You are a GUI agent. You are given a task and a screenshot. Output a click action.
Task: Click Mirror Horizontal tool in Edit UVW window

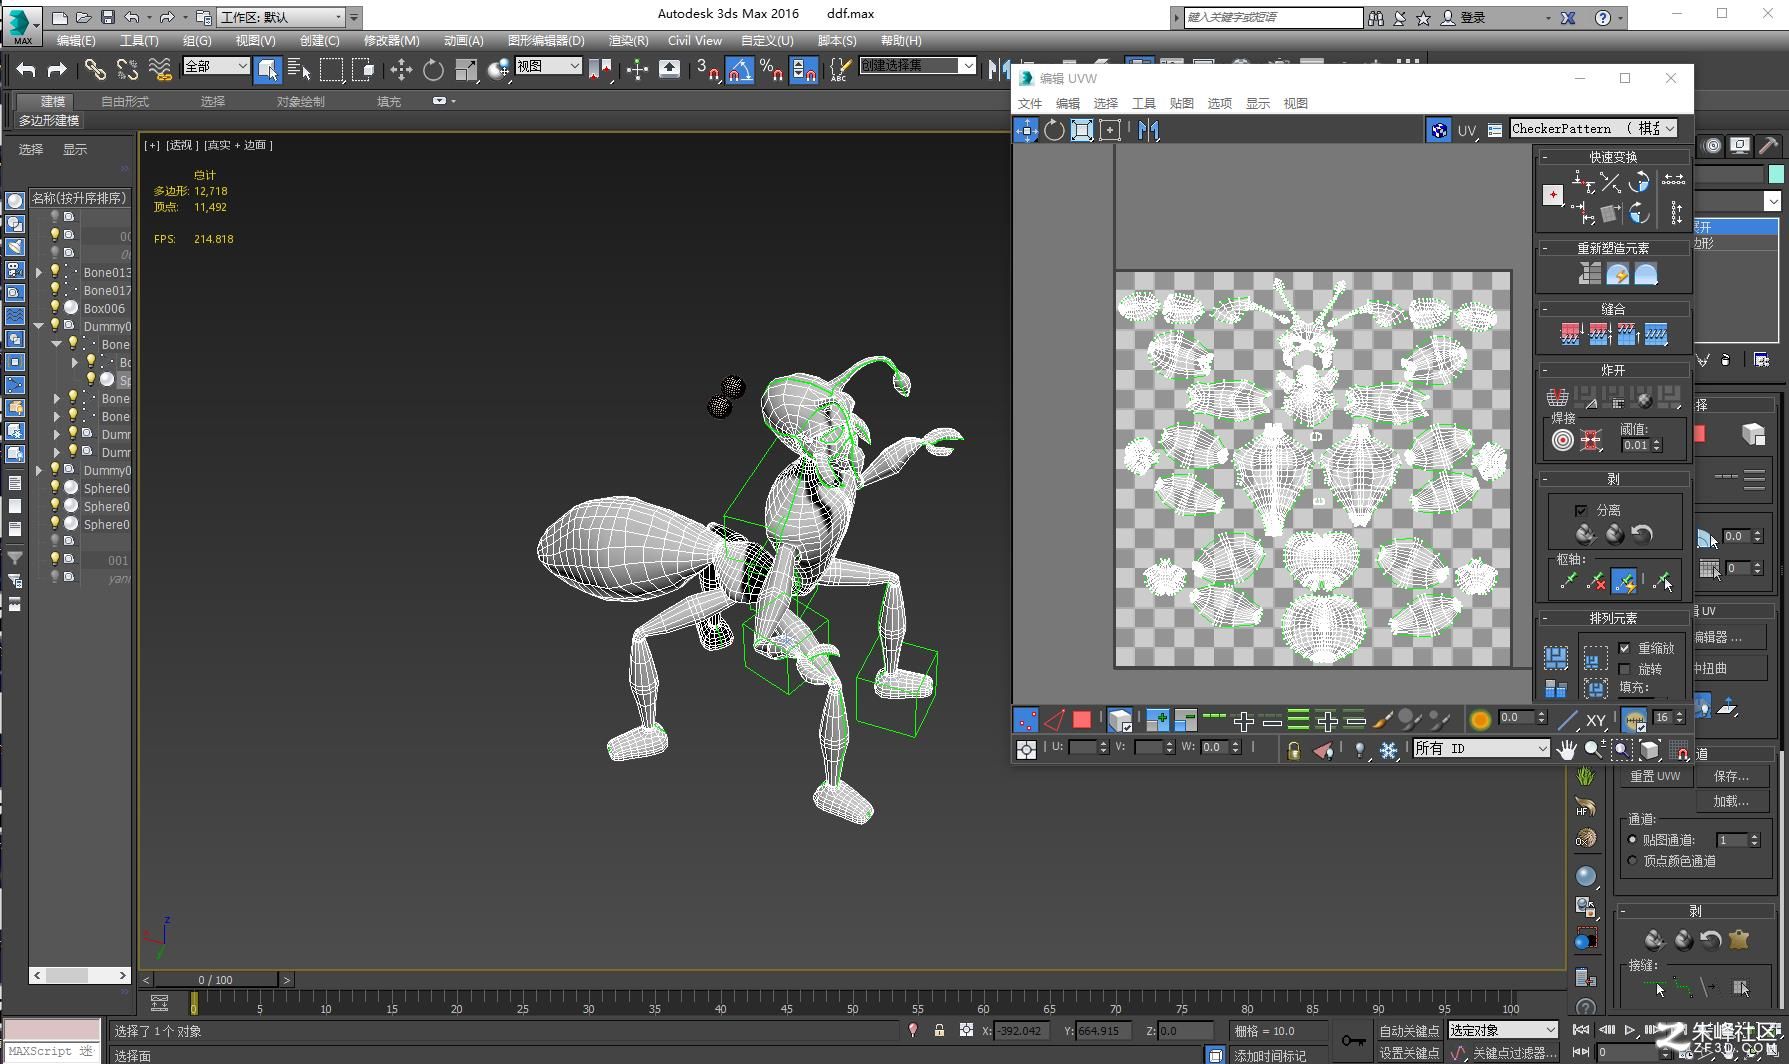point(1148,130)
